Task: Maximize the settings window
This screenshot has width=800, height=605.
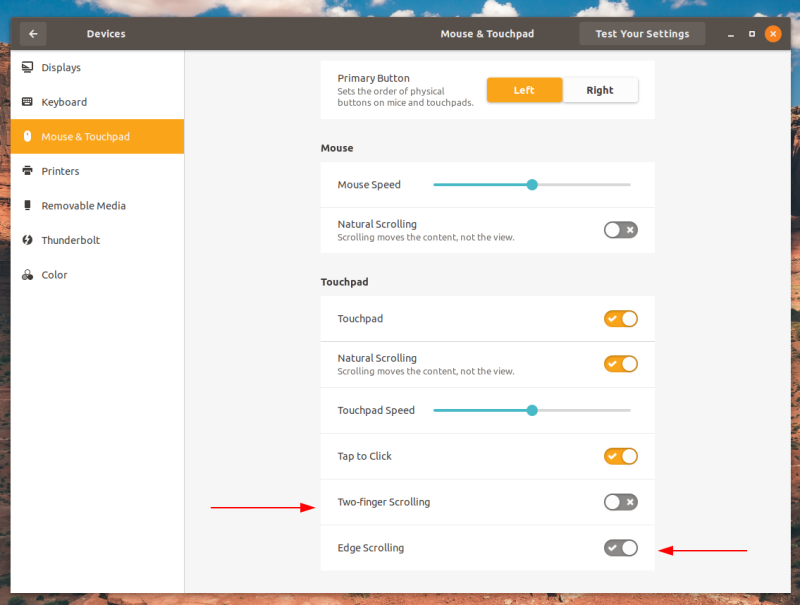Action: pos(752,34)
